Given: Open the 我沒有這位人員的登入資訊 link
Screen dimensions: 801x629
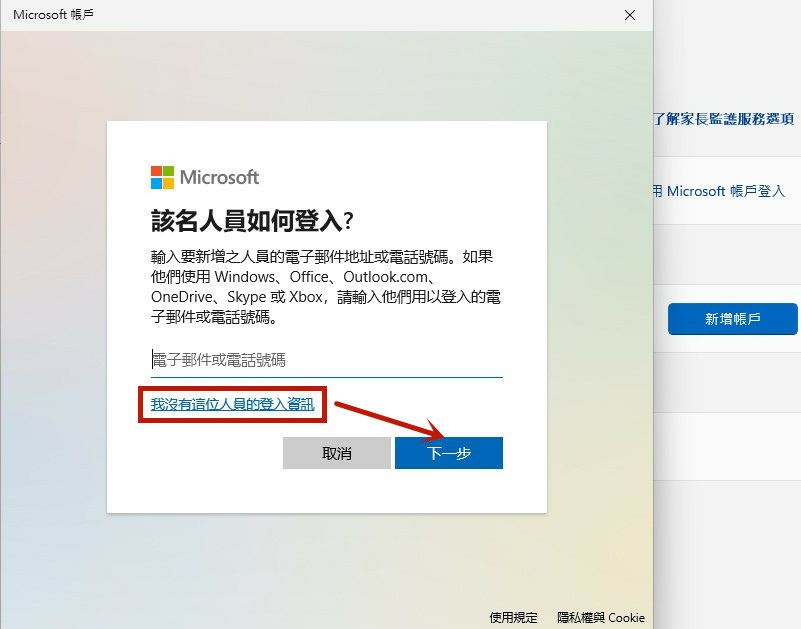Looking at the screenshot, I should click(232, 404).
